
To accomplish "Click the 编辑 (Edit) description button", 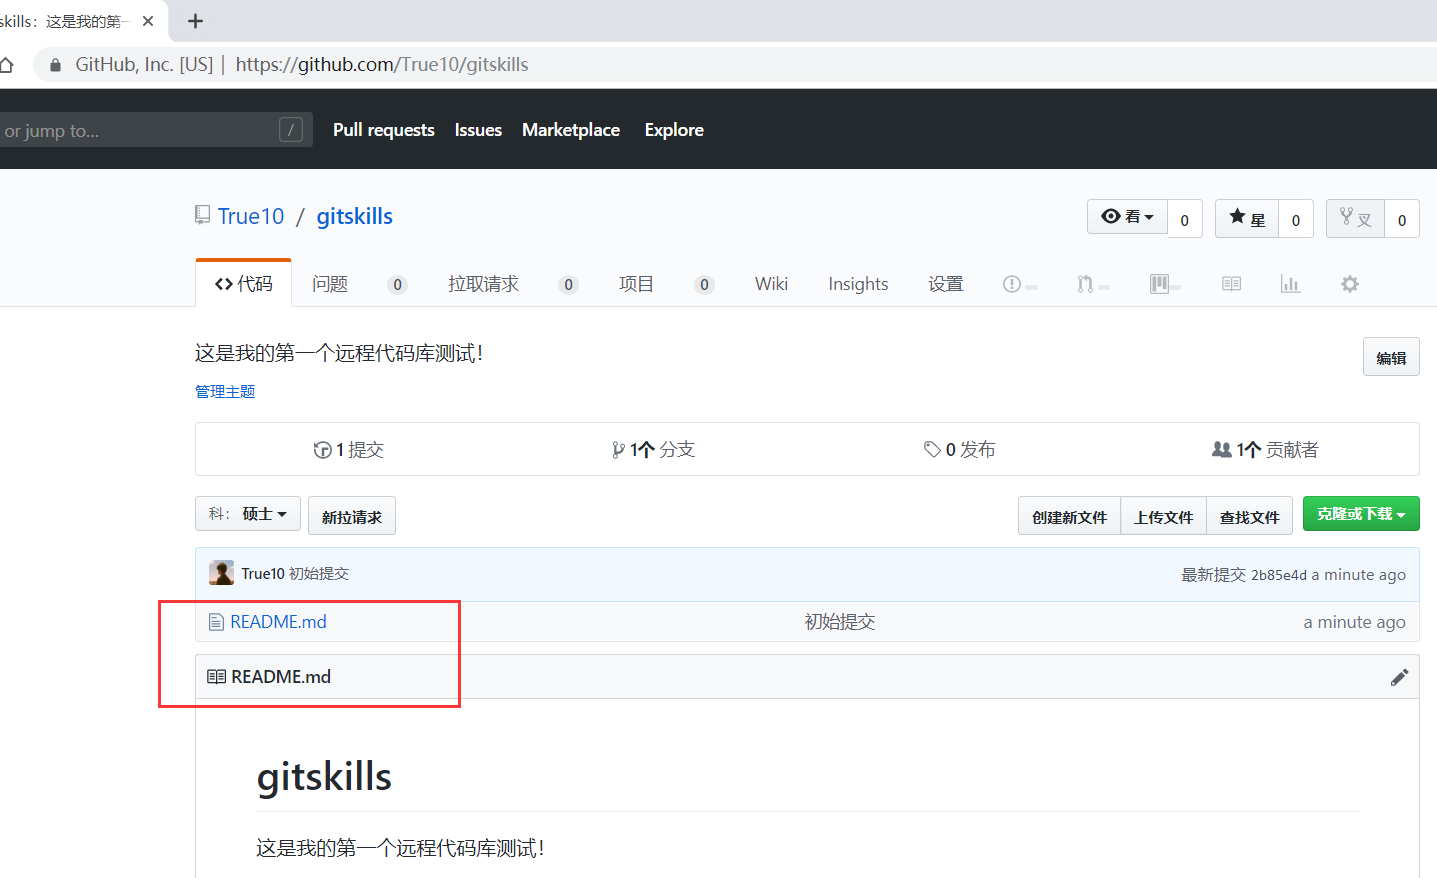I will [x=1391, y=357].
